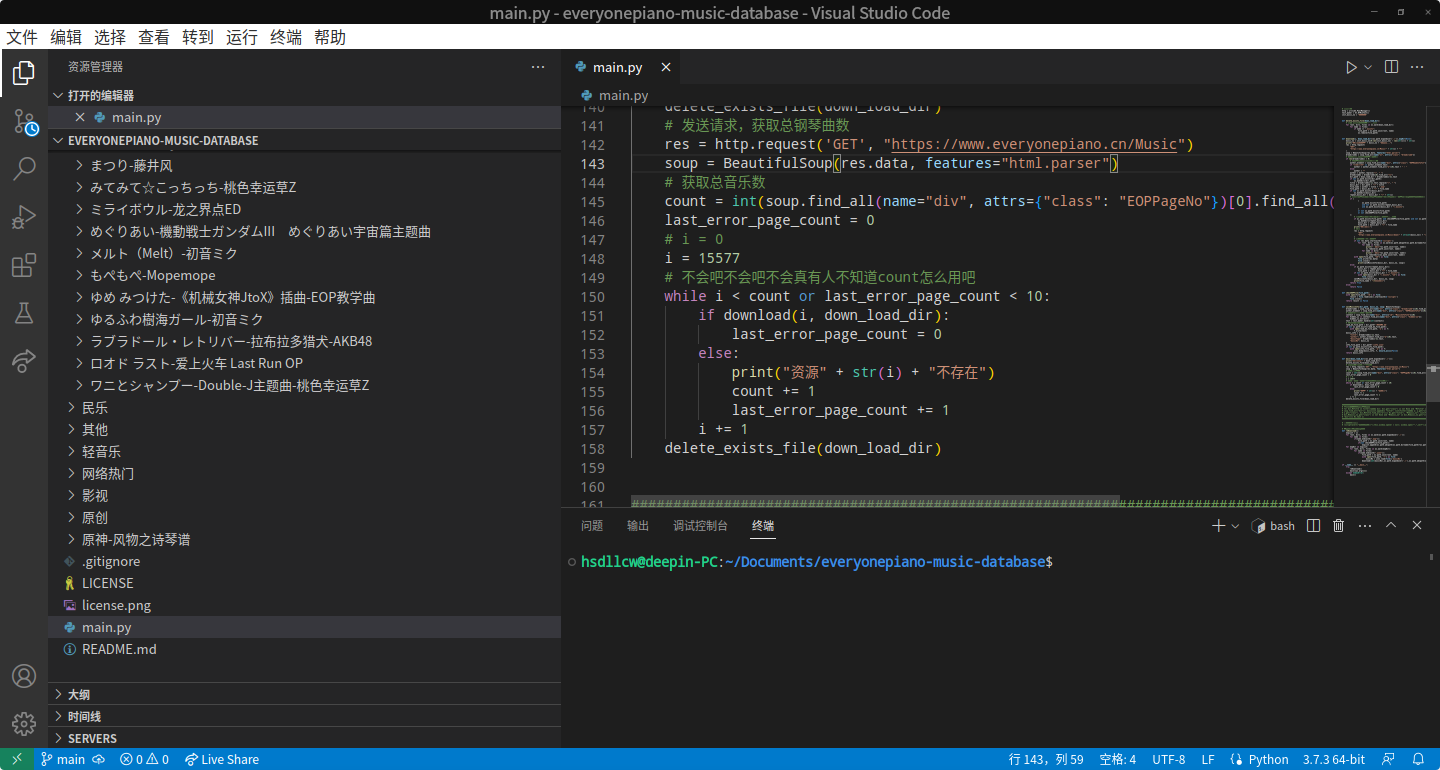Open the Extensions view
The image size is (1440, 770).
[24, 266]
